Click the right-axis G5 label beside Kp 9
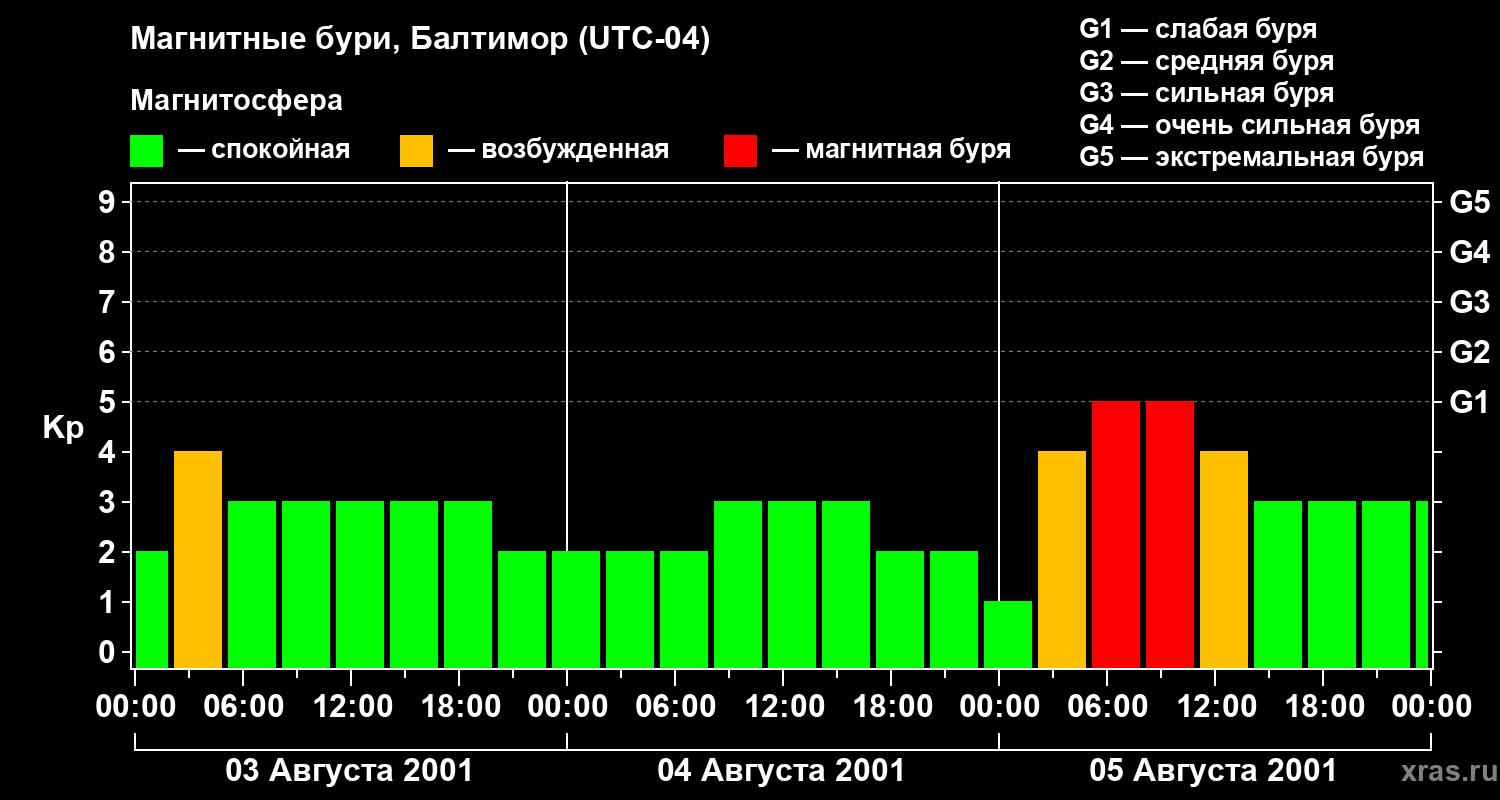The image size is (1500, 800). (1470, 202)
